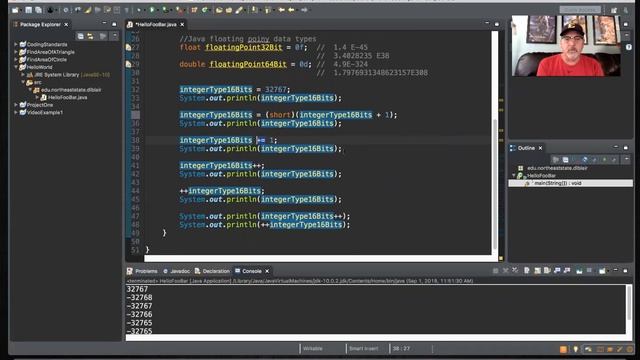Minimize the Package Explorer view
Viewport: 640px width, 360px height.
pos(104,24)
